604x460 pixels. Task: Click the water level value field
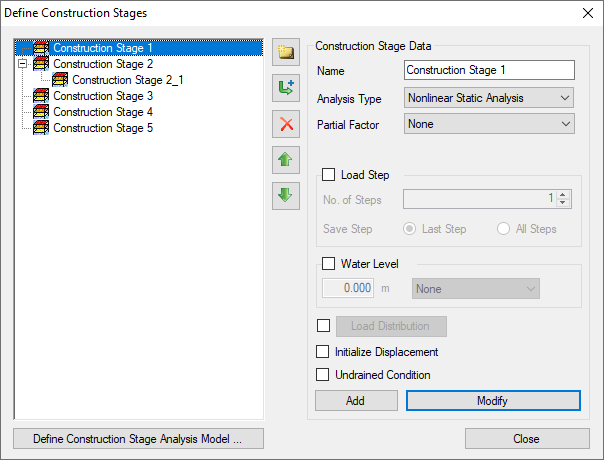tap(348, 288)
